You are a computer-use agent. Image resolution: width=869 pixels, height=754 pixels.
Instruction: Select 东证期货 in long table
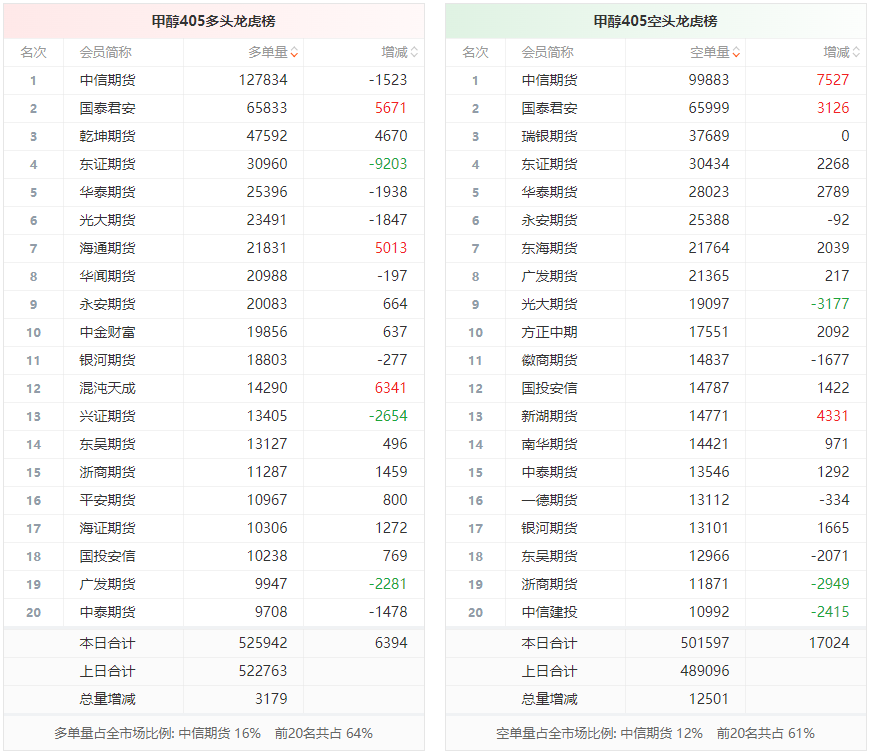[107, 164]
